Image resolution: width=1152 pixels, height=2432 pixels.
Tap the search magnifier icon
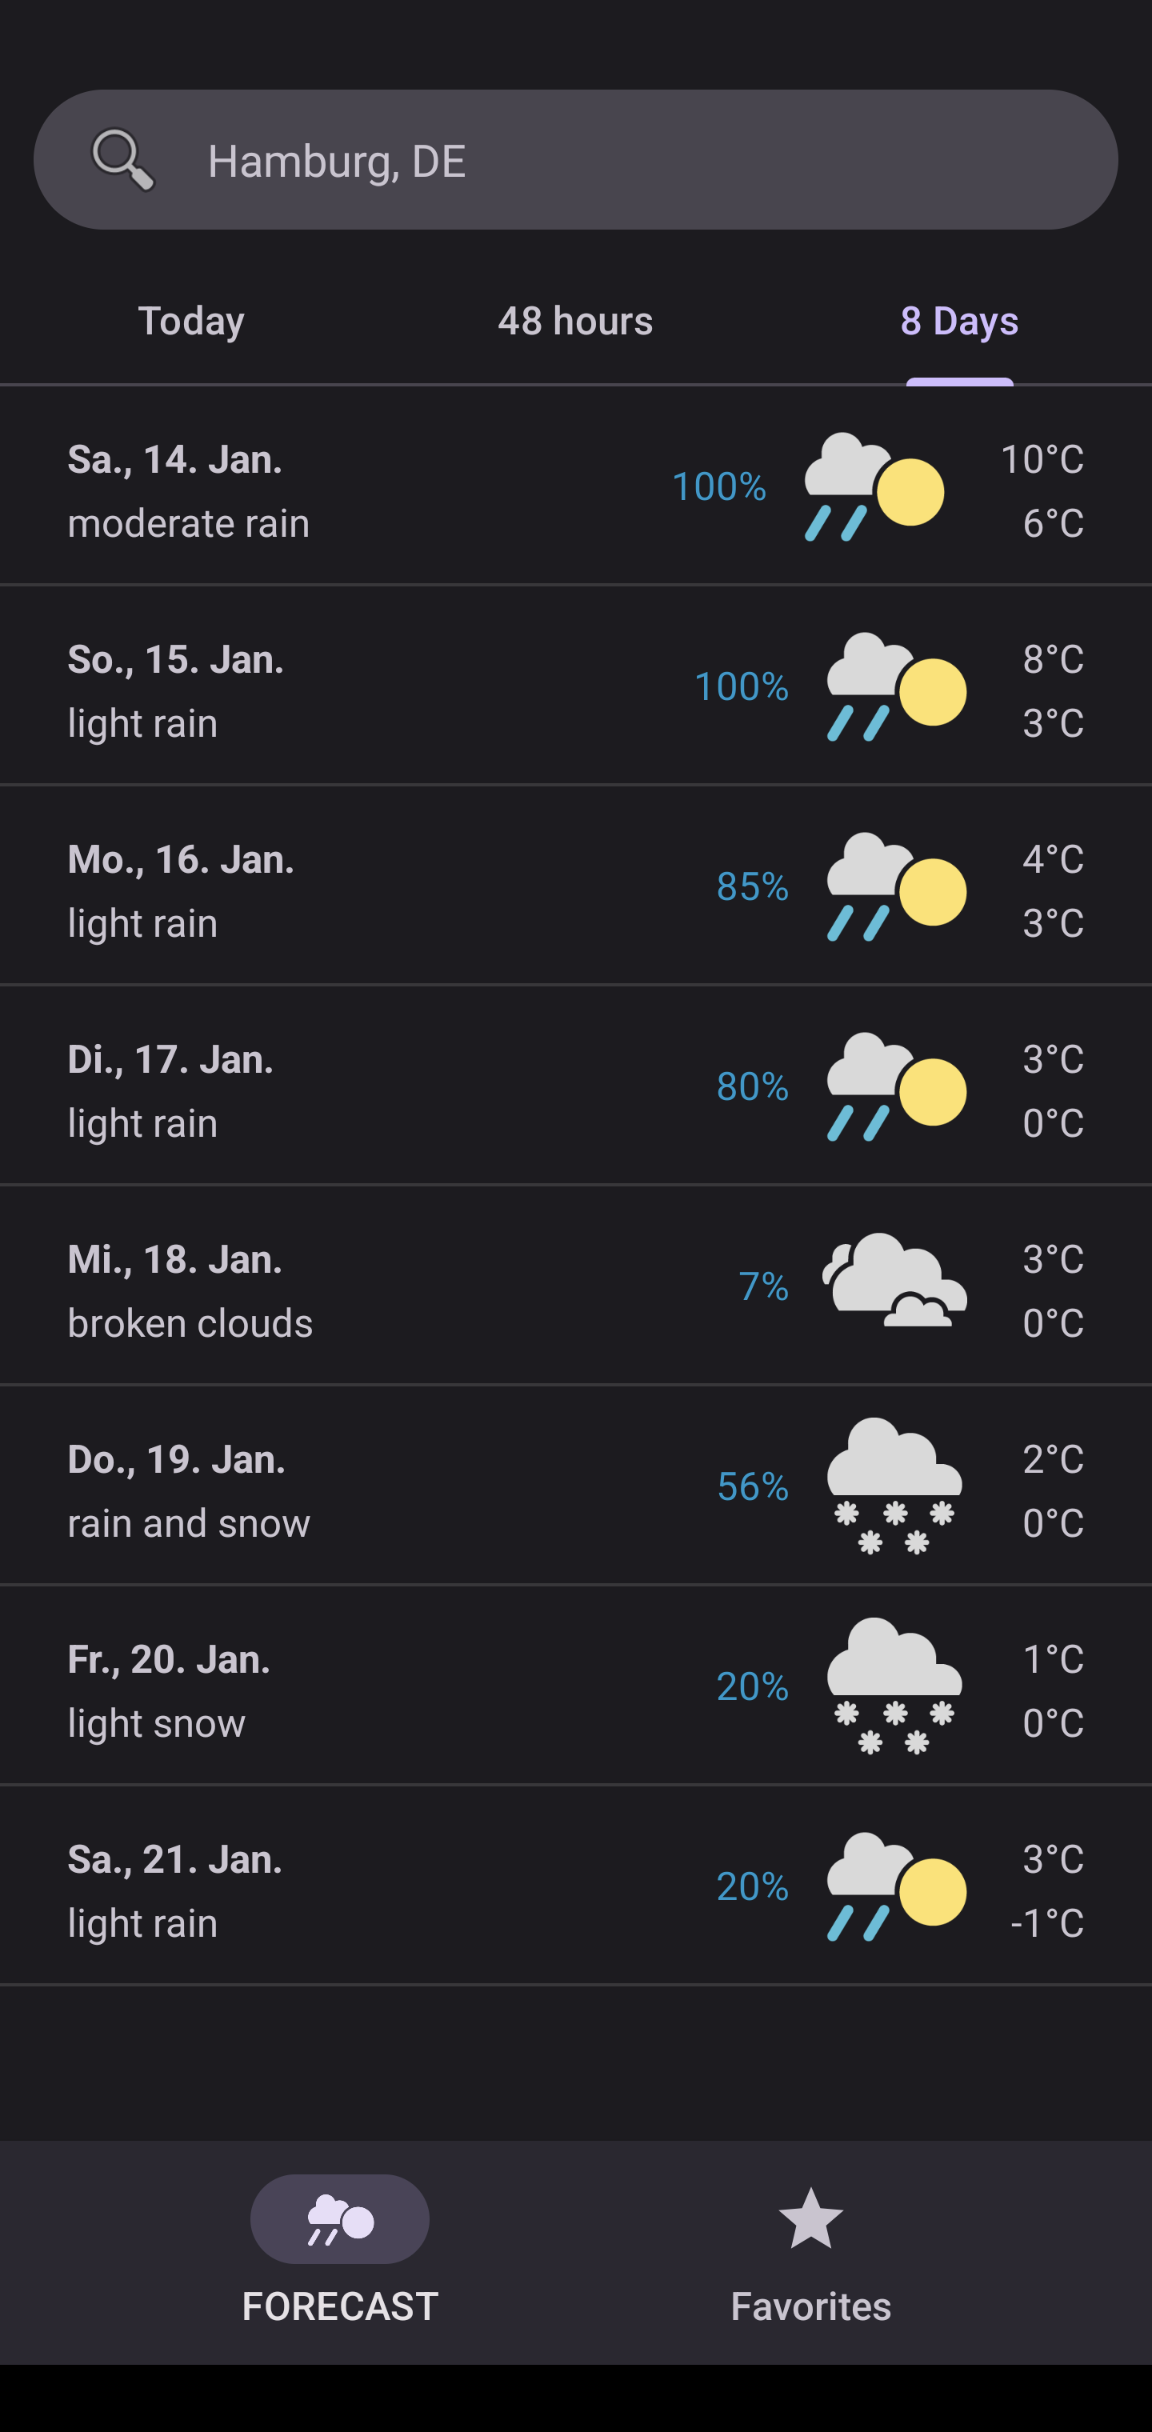tap(123, 160)
